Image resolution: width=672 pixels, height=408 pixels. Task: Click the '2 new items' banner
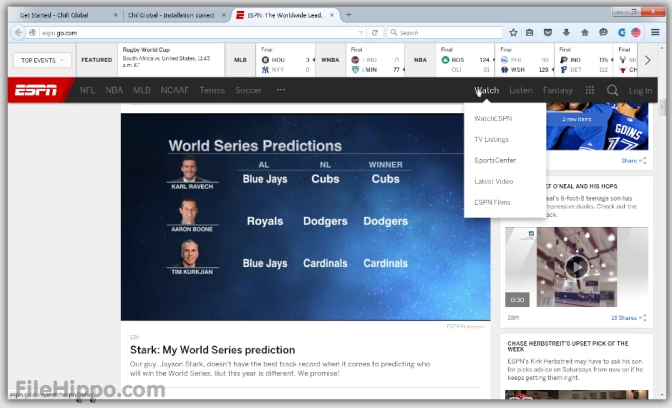(x=576, y=119)
